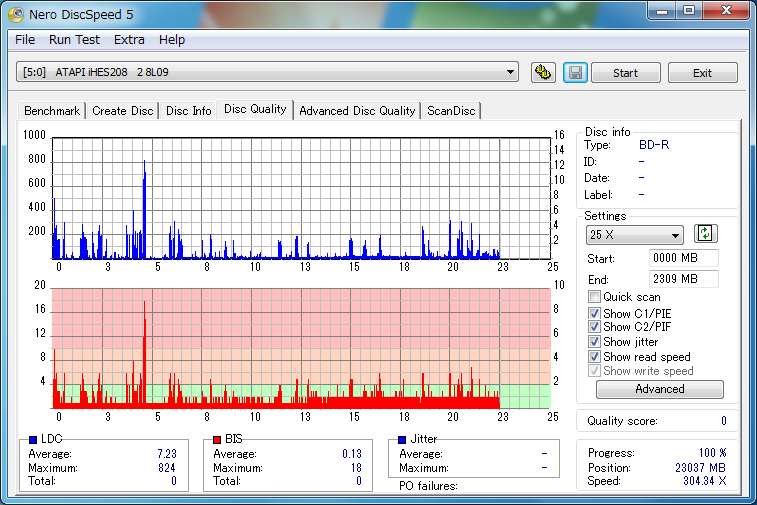757x505 pixels.
Task: Click the Quality score value 0
Action: click(x=724, y=421)
